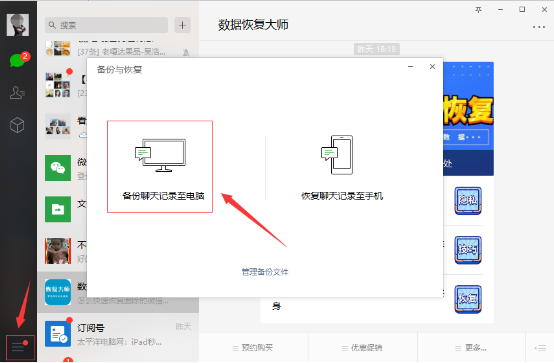Screen dimensions: 554x363
Task: Close the 备份与恢复 dialog
Action: 432,66
